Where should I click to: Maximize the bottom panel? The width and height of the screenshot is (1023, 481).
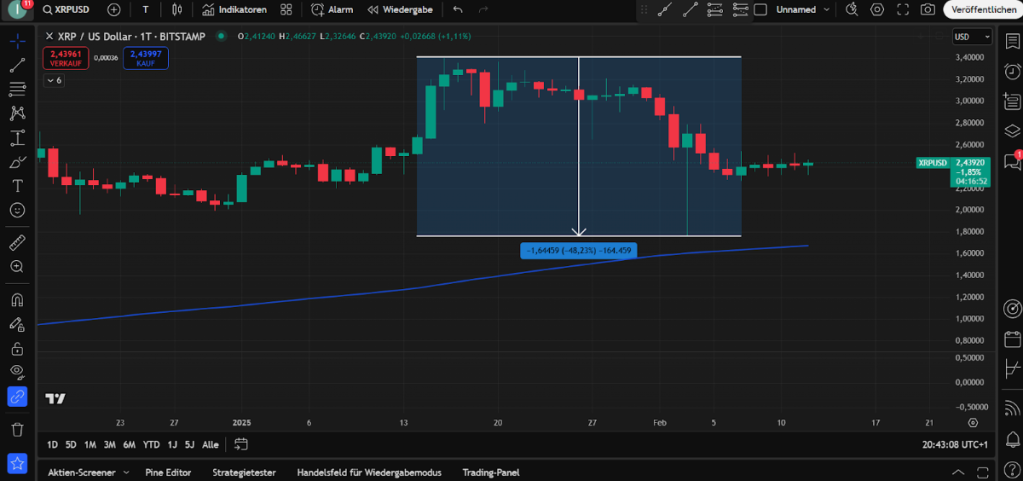coord(983,473)
